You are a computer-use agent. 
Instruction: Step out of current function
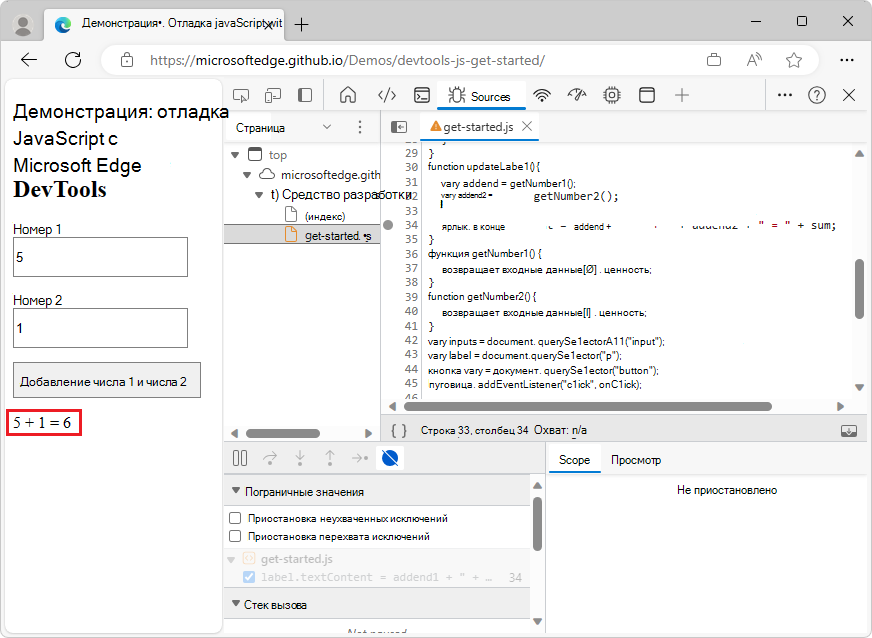click(330, 458)
